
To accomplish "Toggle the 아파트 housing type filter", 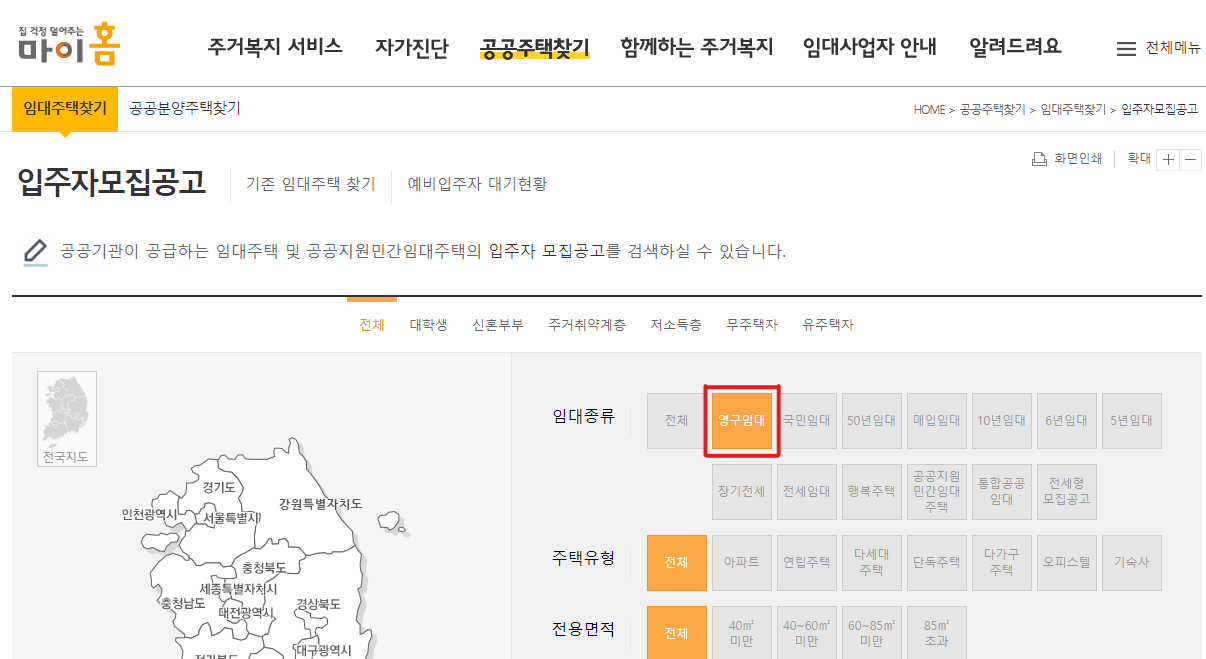I will [741, 562].
